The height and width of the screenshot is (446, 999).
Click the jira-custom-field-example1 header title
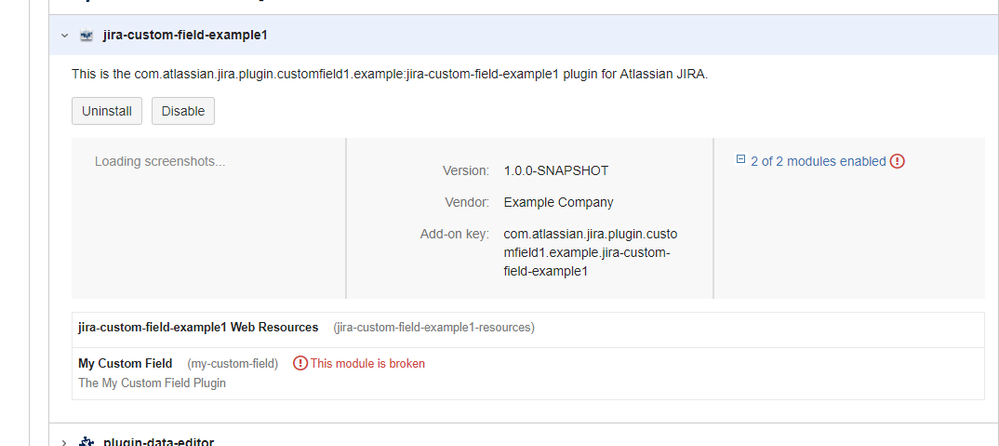(x=185, y=35)
